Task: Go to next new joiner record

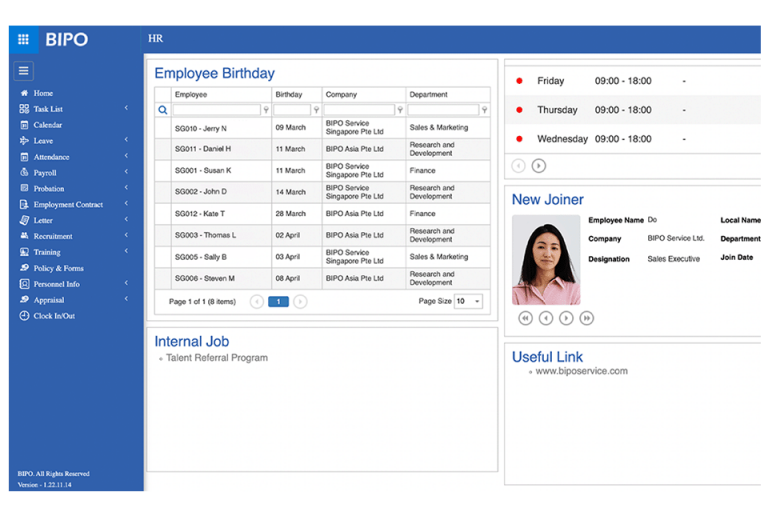Action: [x=566, y=318]
